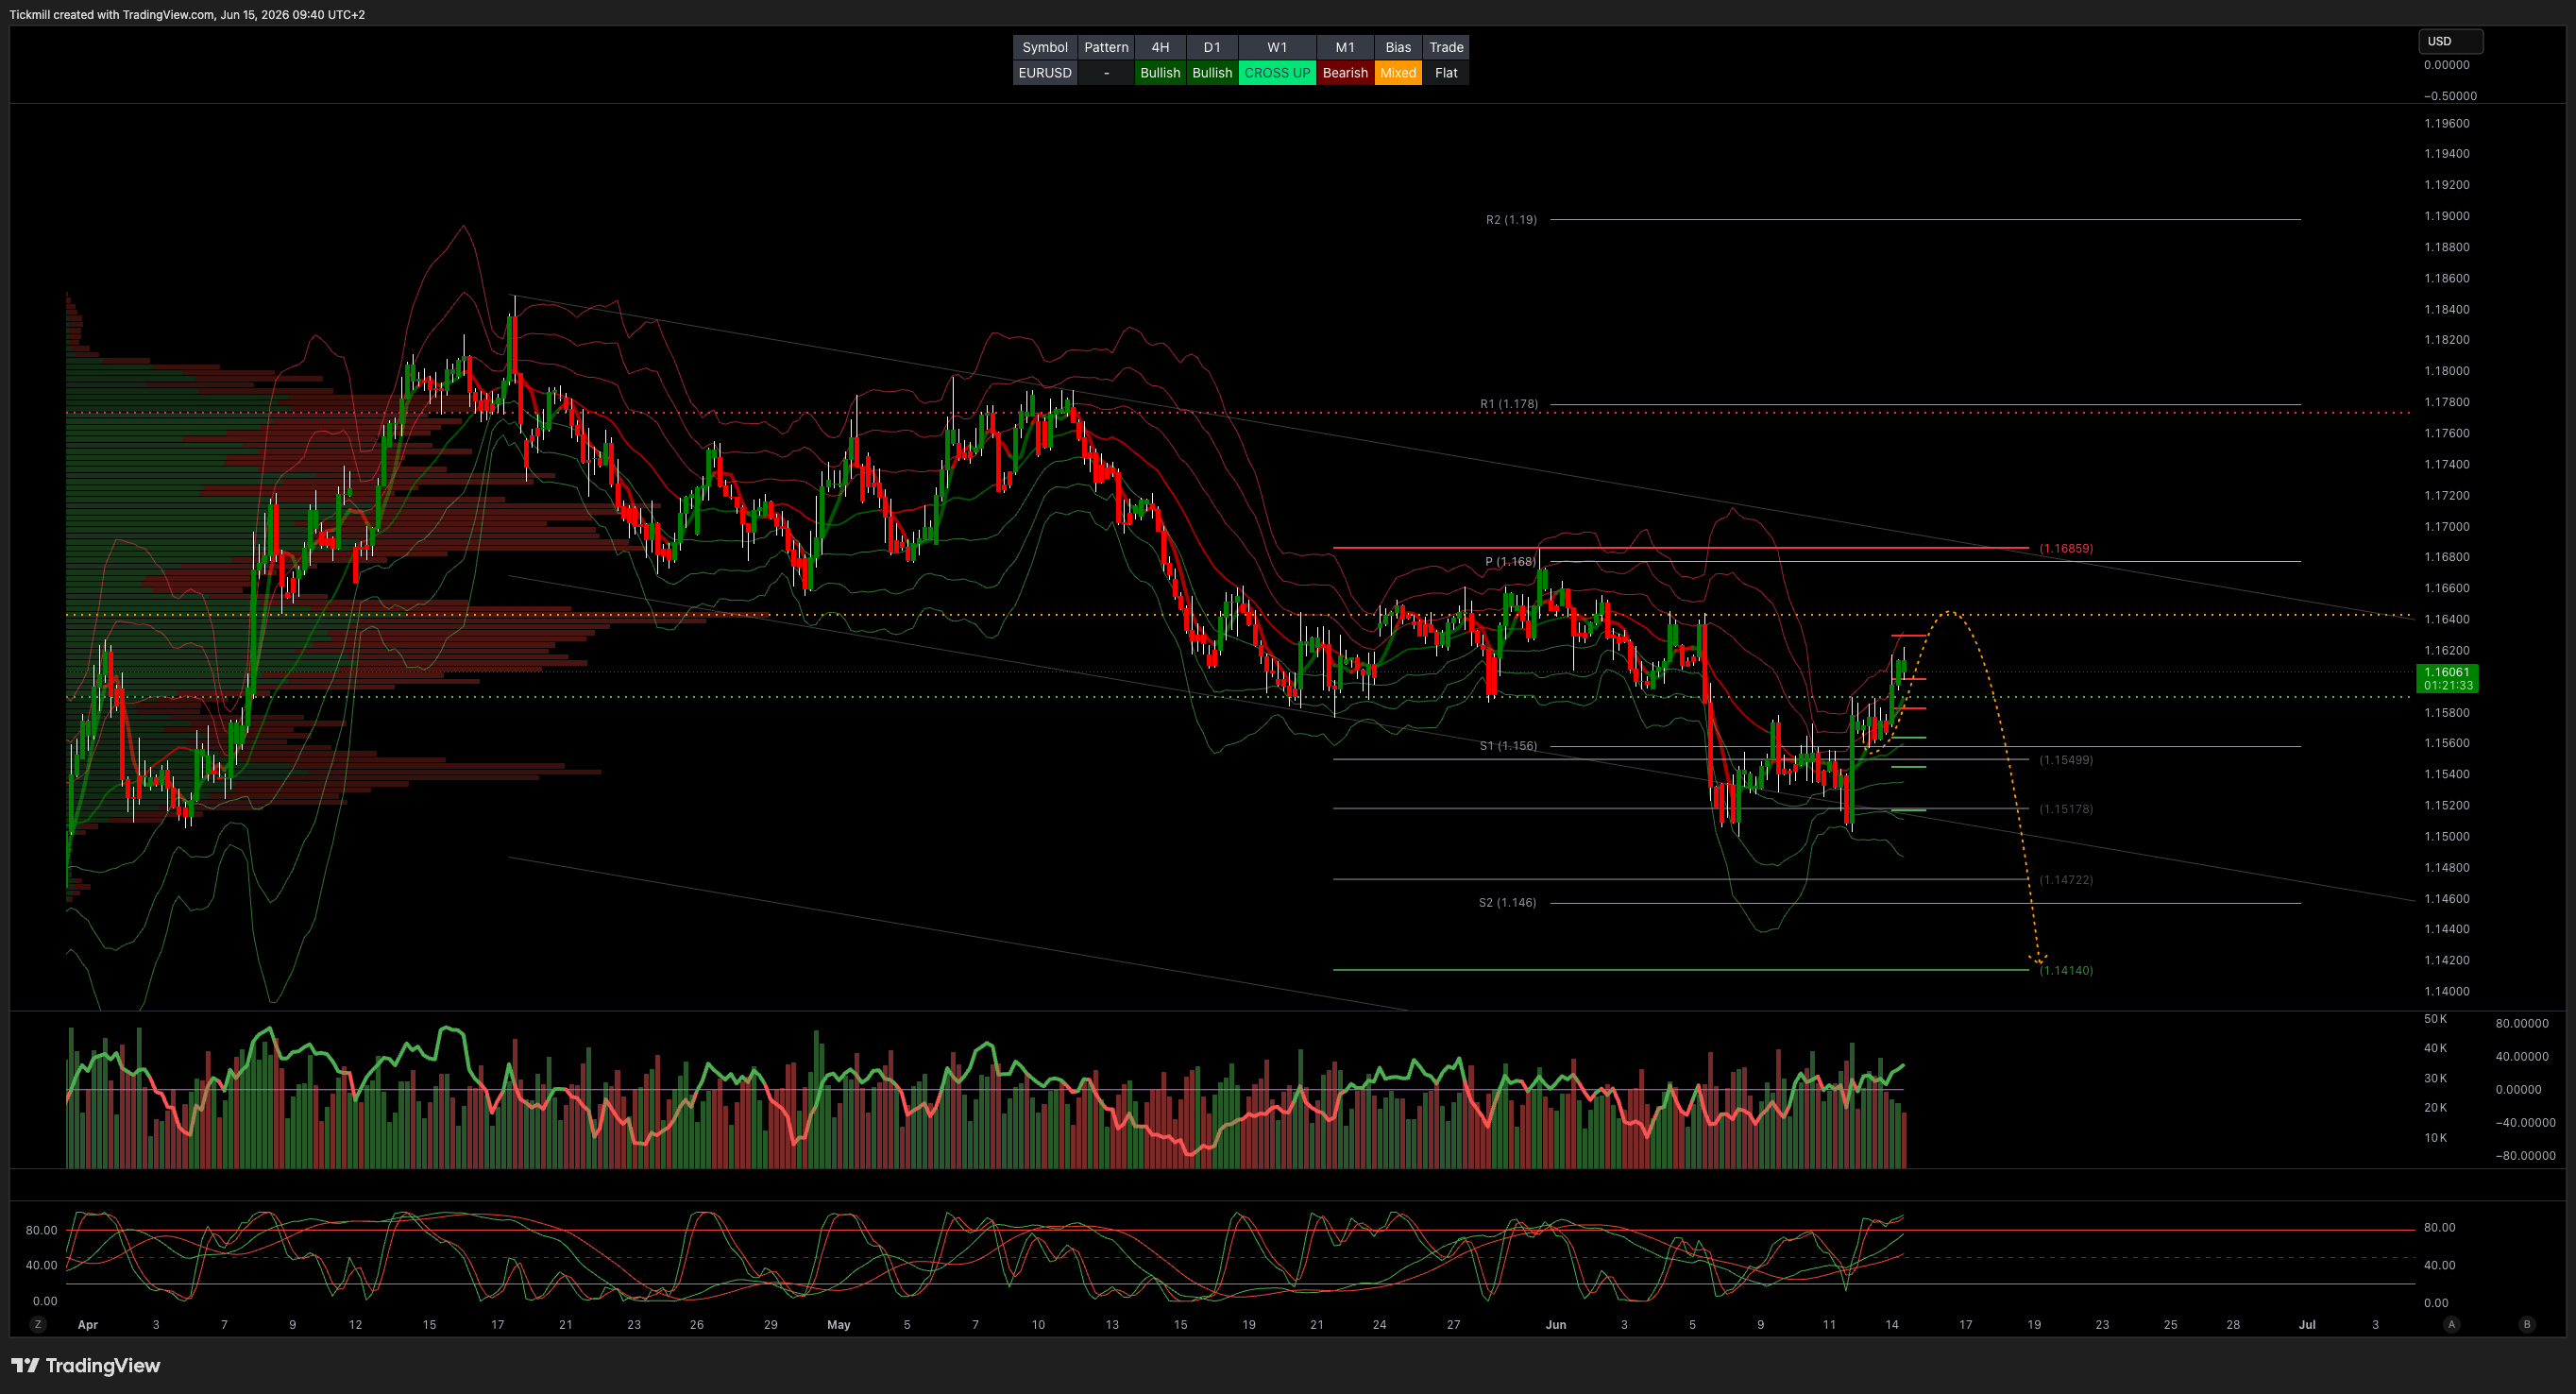Click the 50K volume axis label
The image size is (2576, 1394).
coord(2435,1019)
